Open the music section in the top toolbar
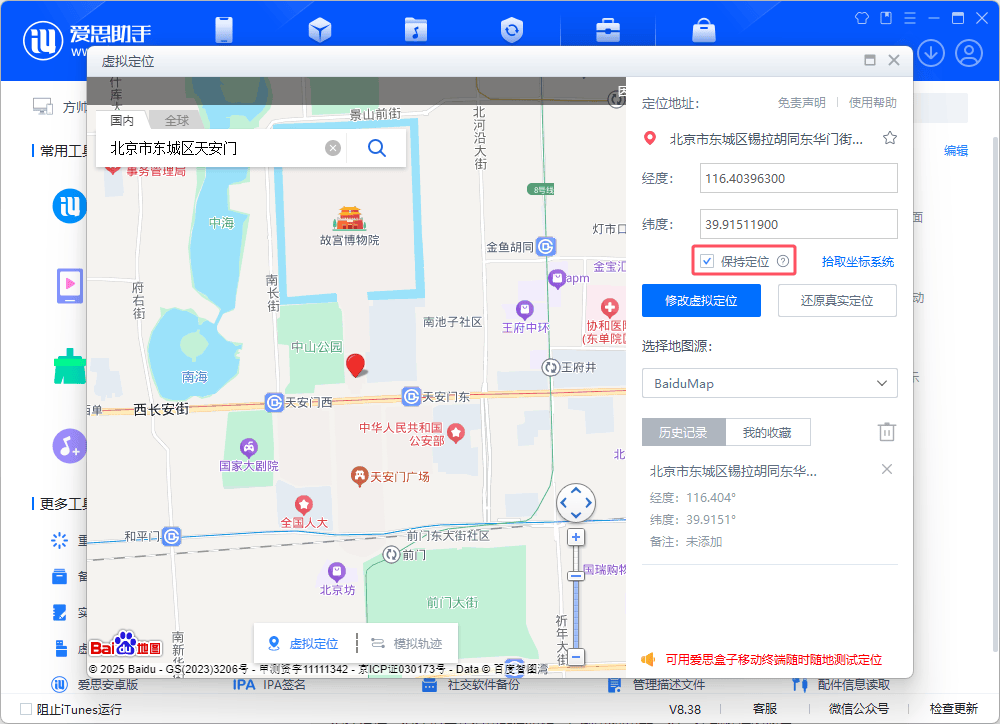The height and width of the screenshot is (724, 1000). tap(416, 30)
